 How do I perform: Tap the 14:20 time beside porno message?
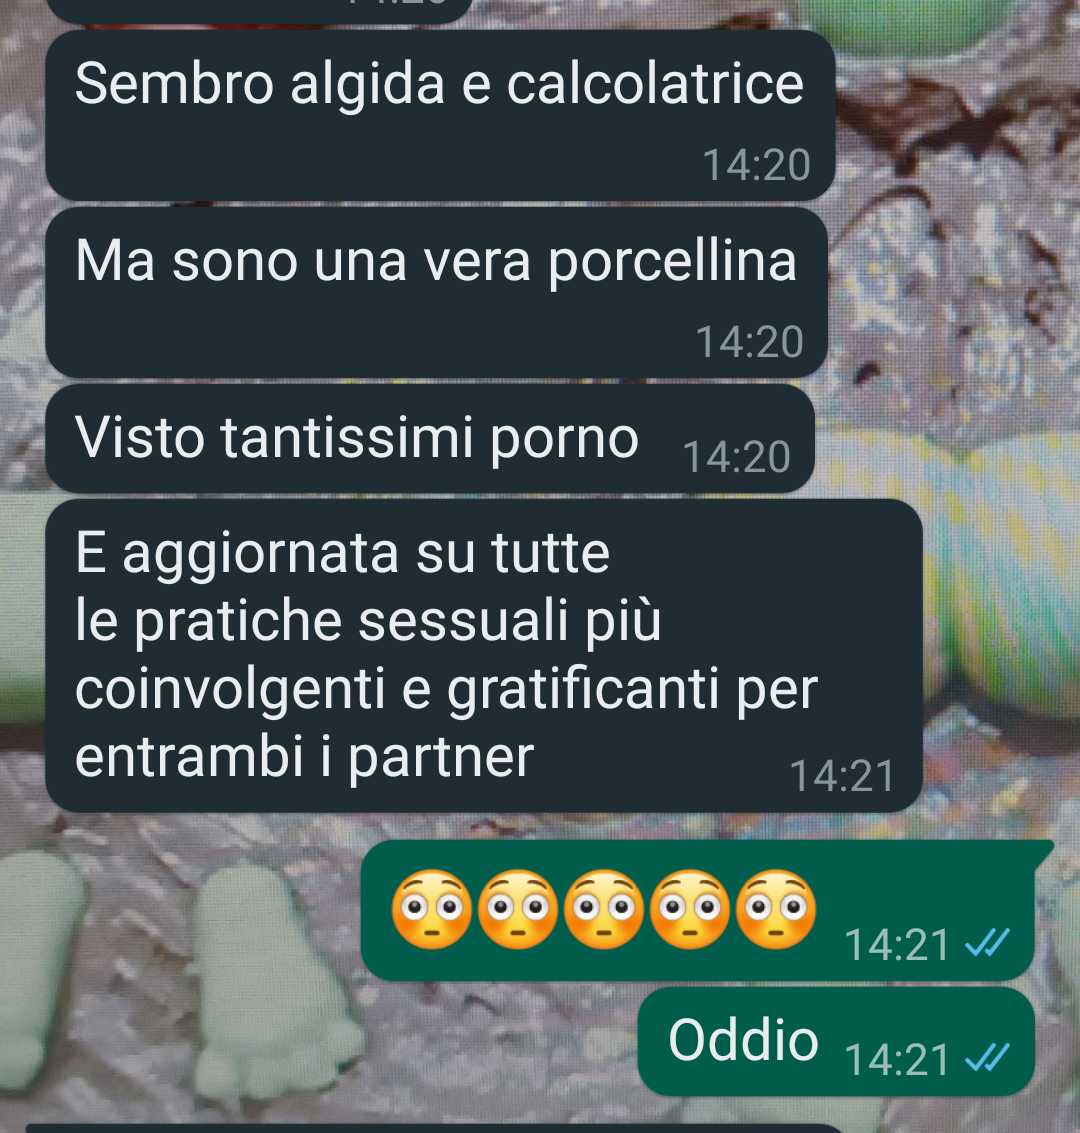pos(736,457)
